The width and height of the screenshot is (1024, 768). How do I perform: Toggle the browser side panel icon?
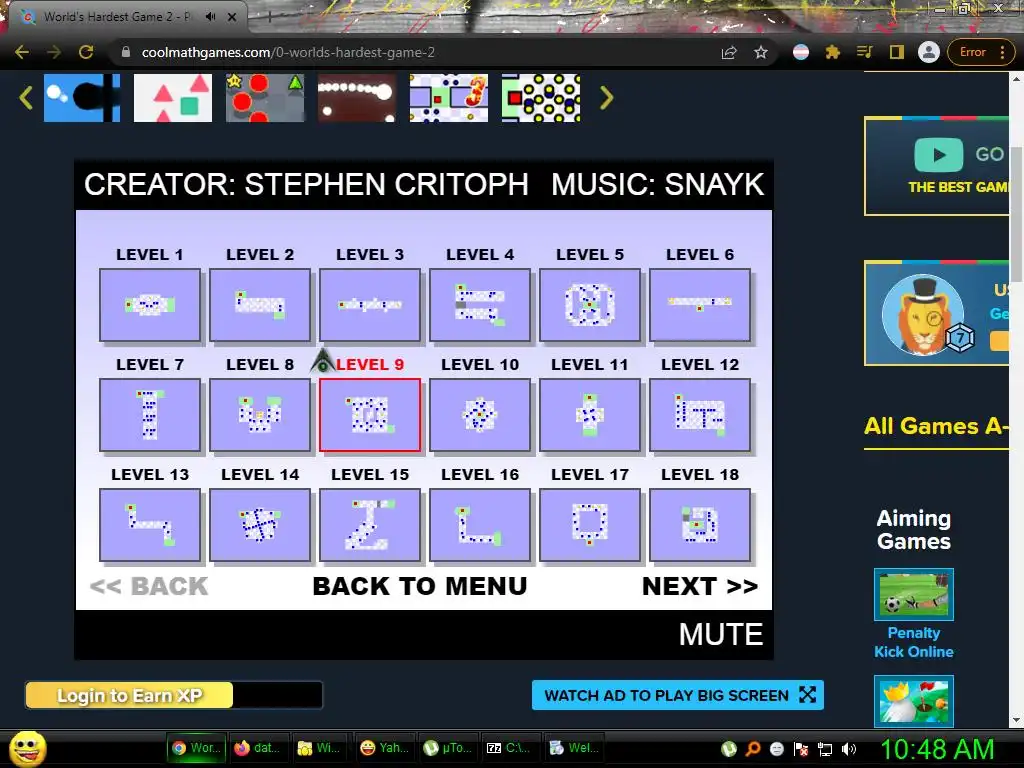click(x=897, y=52)
